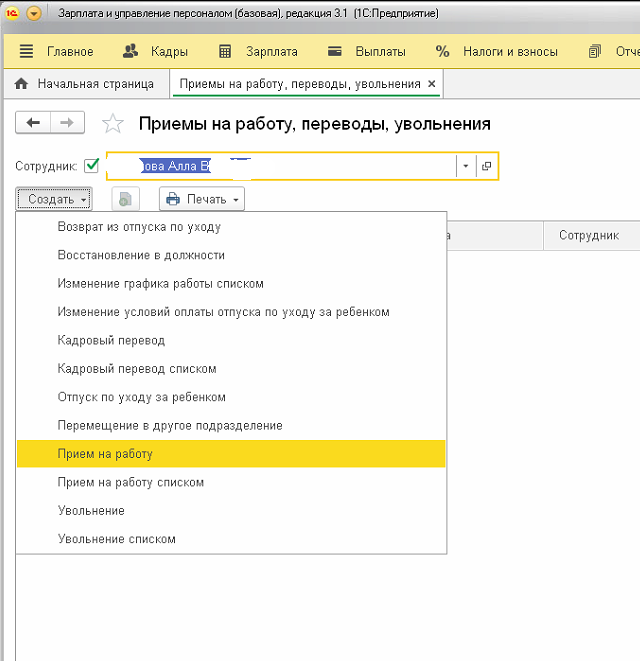The height and width of the screenshot is (661, 640).
Task: Go back with the left arrow button
Action: point(33,123)
